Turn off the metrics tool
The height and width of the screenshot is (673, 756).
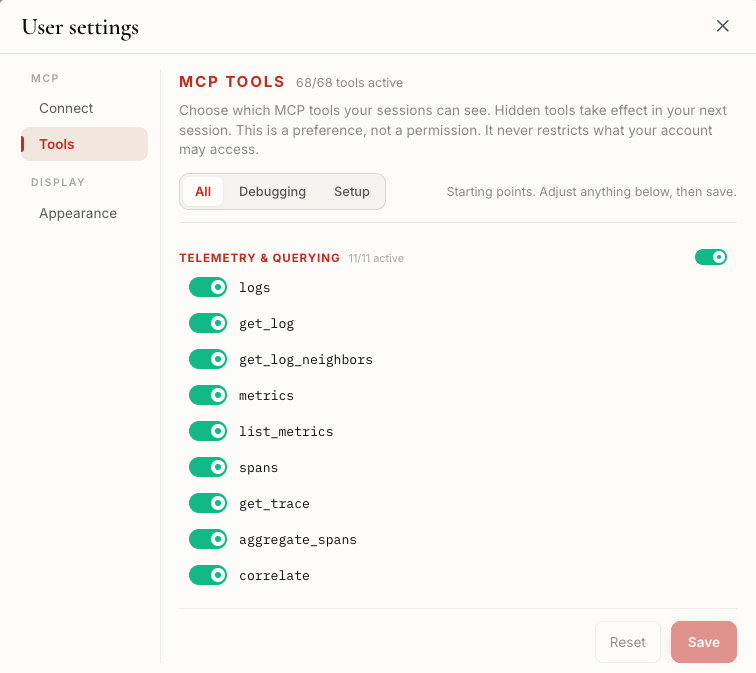pyautogui.click(x=208, y=395)
